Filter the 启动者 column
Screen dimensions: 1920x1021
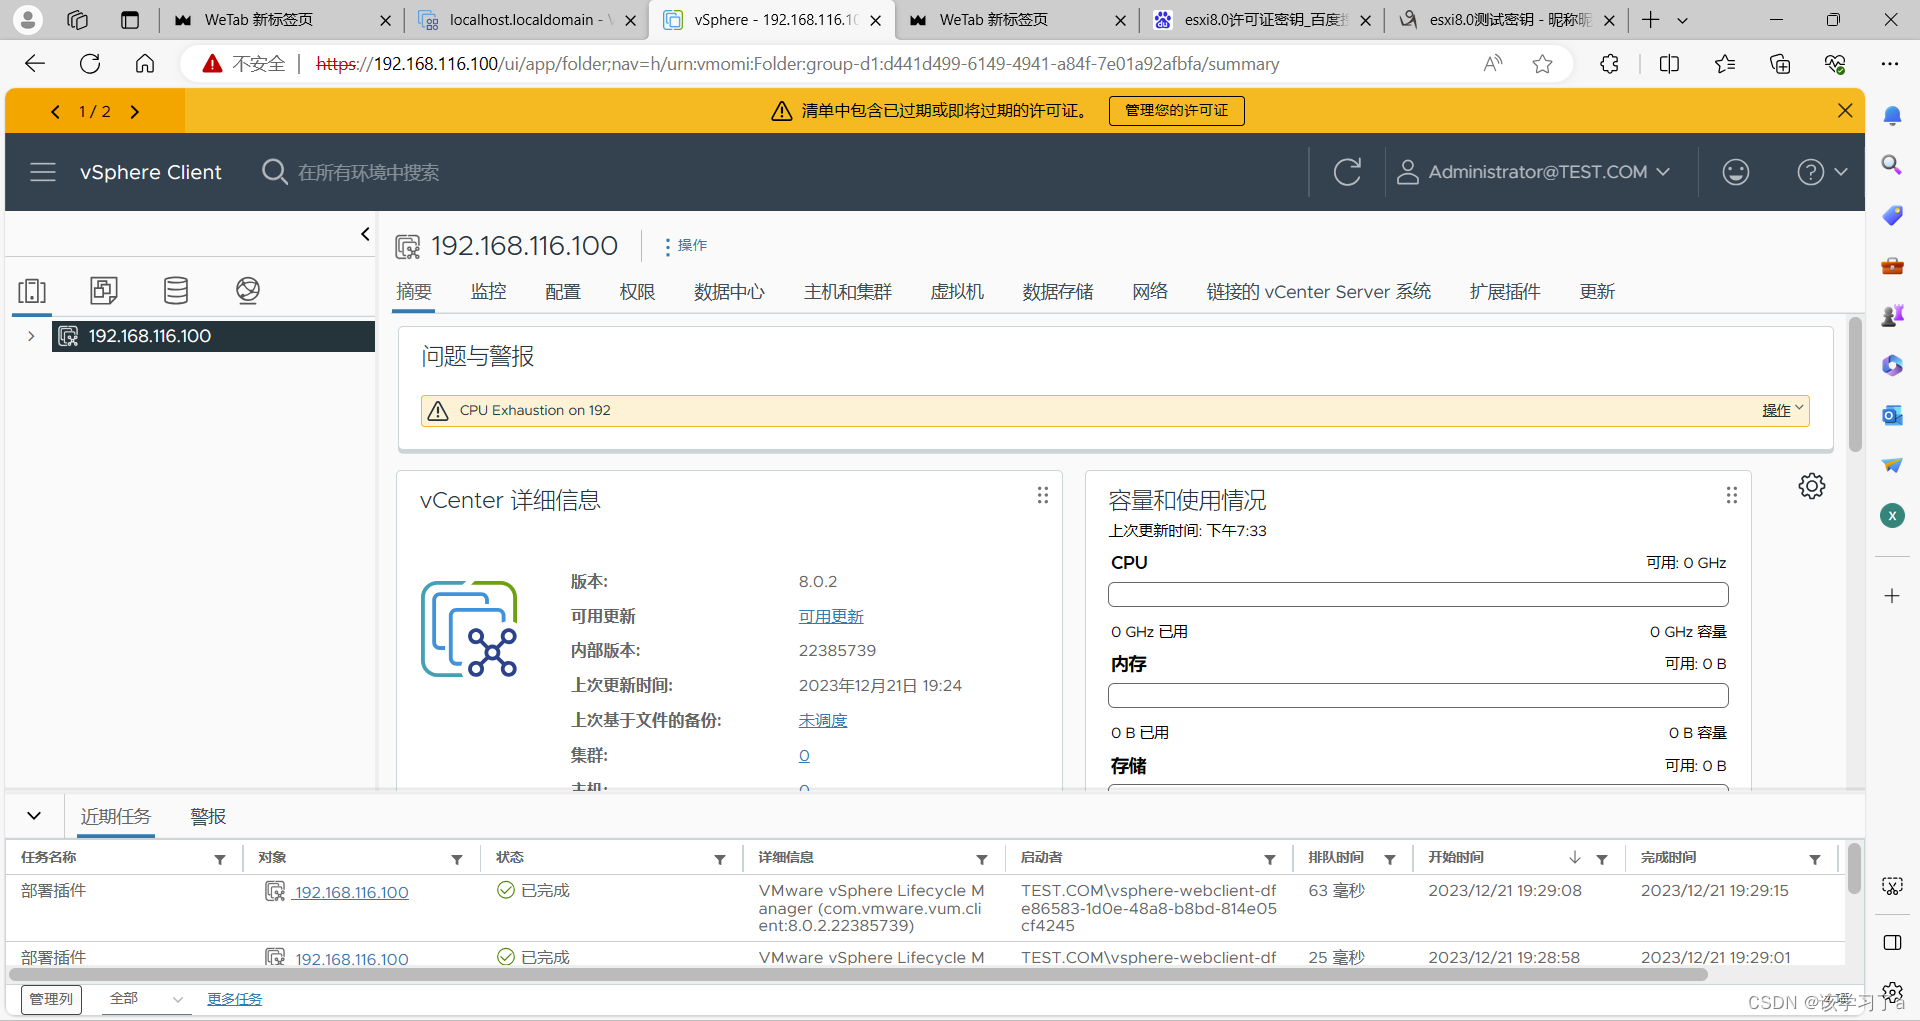(x=1270, y=859)
